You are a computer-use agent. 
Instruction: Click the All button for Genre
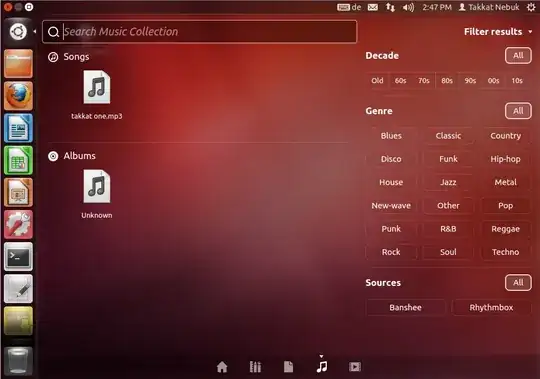tap(518, 111)
